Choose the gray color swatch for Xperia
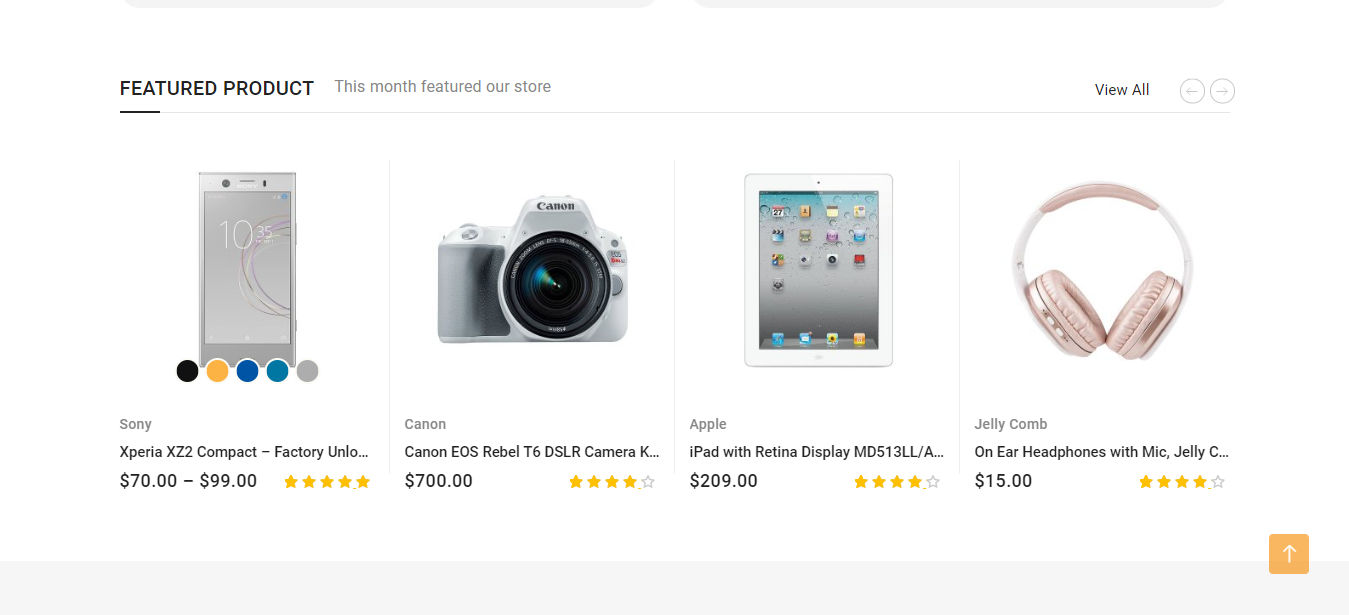This screenshot has width=1349, height=615. click(307, 371)
